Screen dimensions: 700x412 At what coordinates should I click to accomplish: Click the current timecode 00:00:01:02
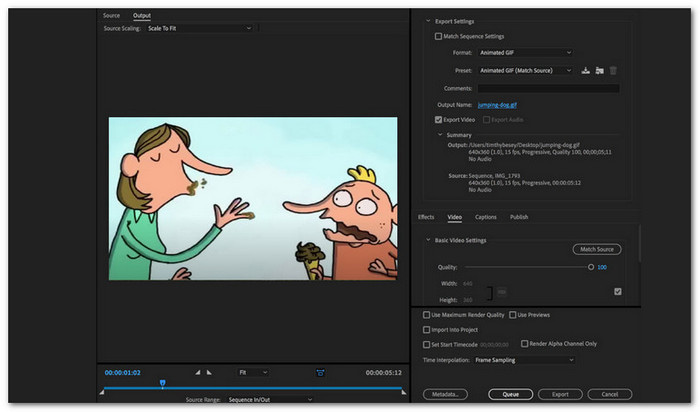[123, 372]
